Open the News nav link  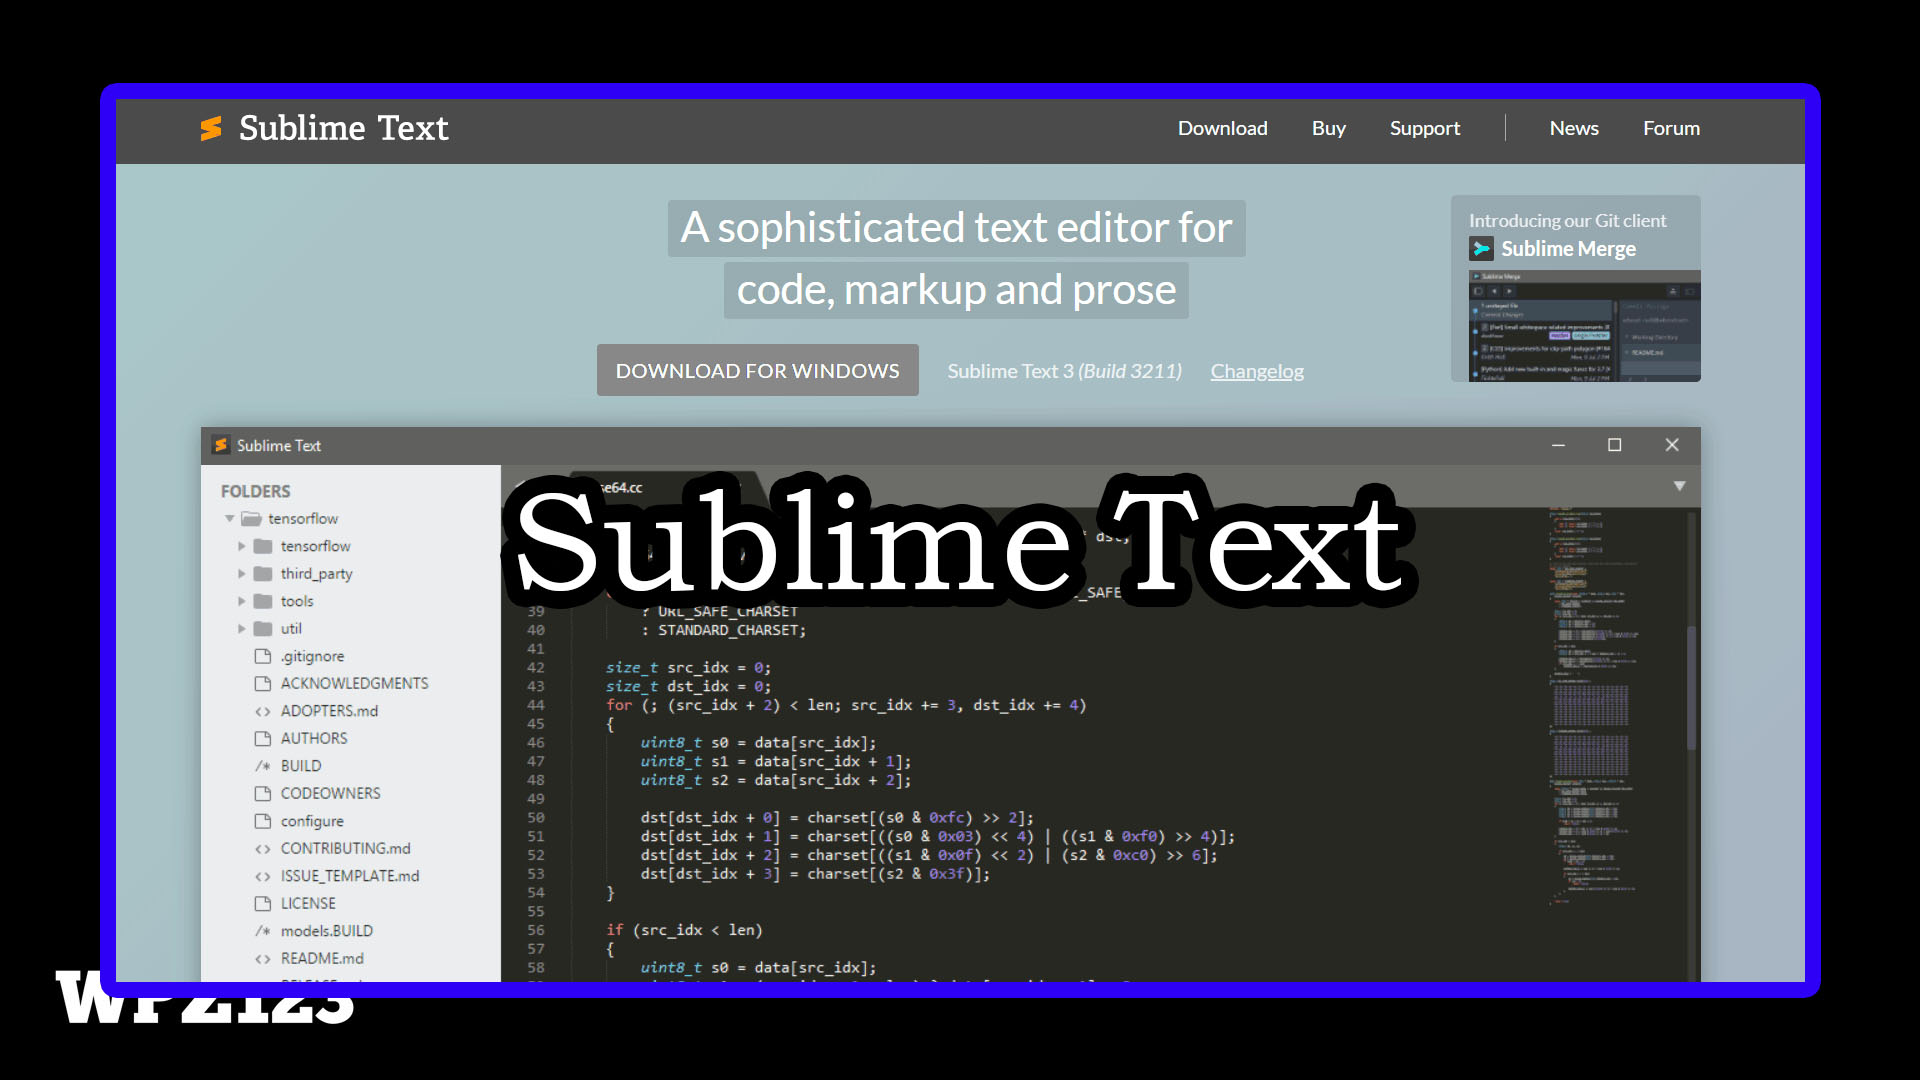coord(1573,128)
